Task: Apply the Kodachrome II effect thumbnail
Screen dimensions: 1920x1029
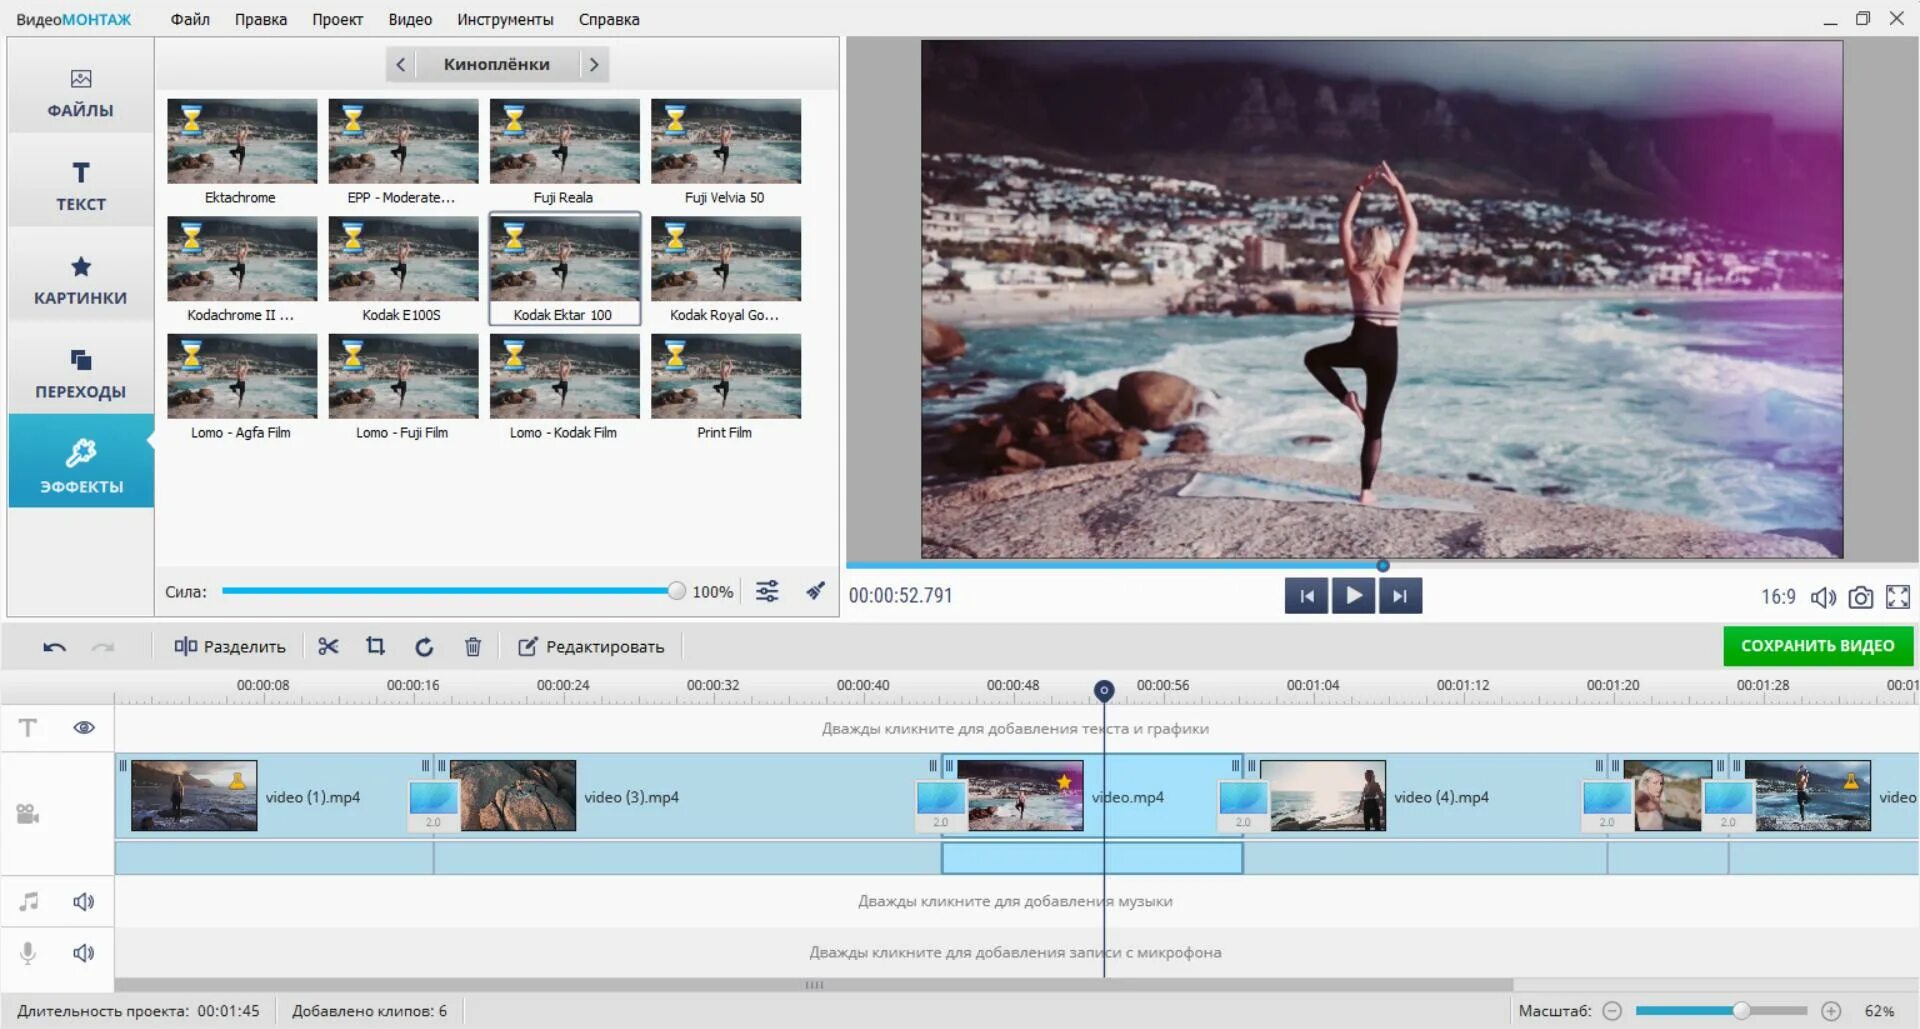Action: pyautogui.click(x=242, y=259)
